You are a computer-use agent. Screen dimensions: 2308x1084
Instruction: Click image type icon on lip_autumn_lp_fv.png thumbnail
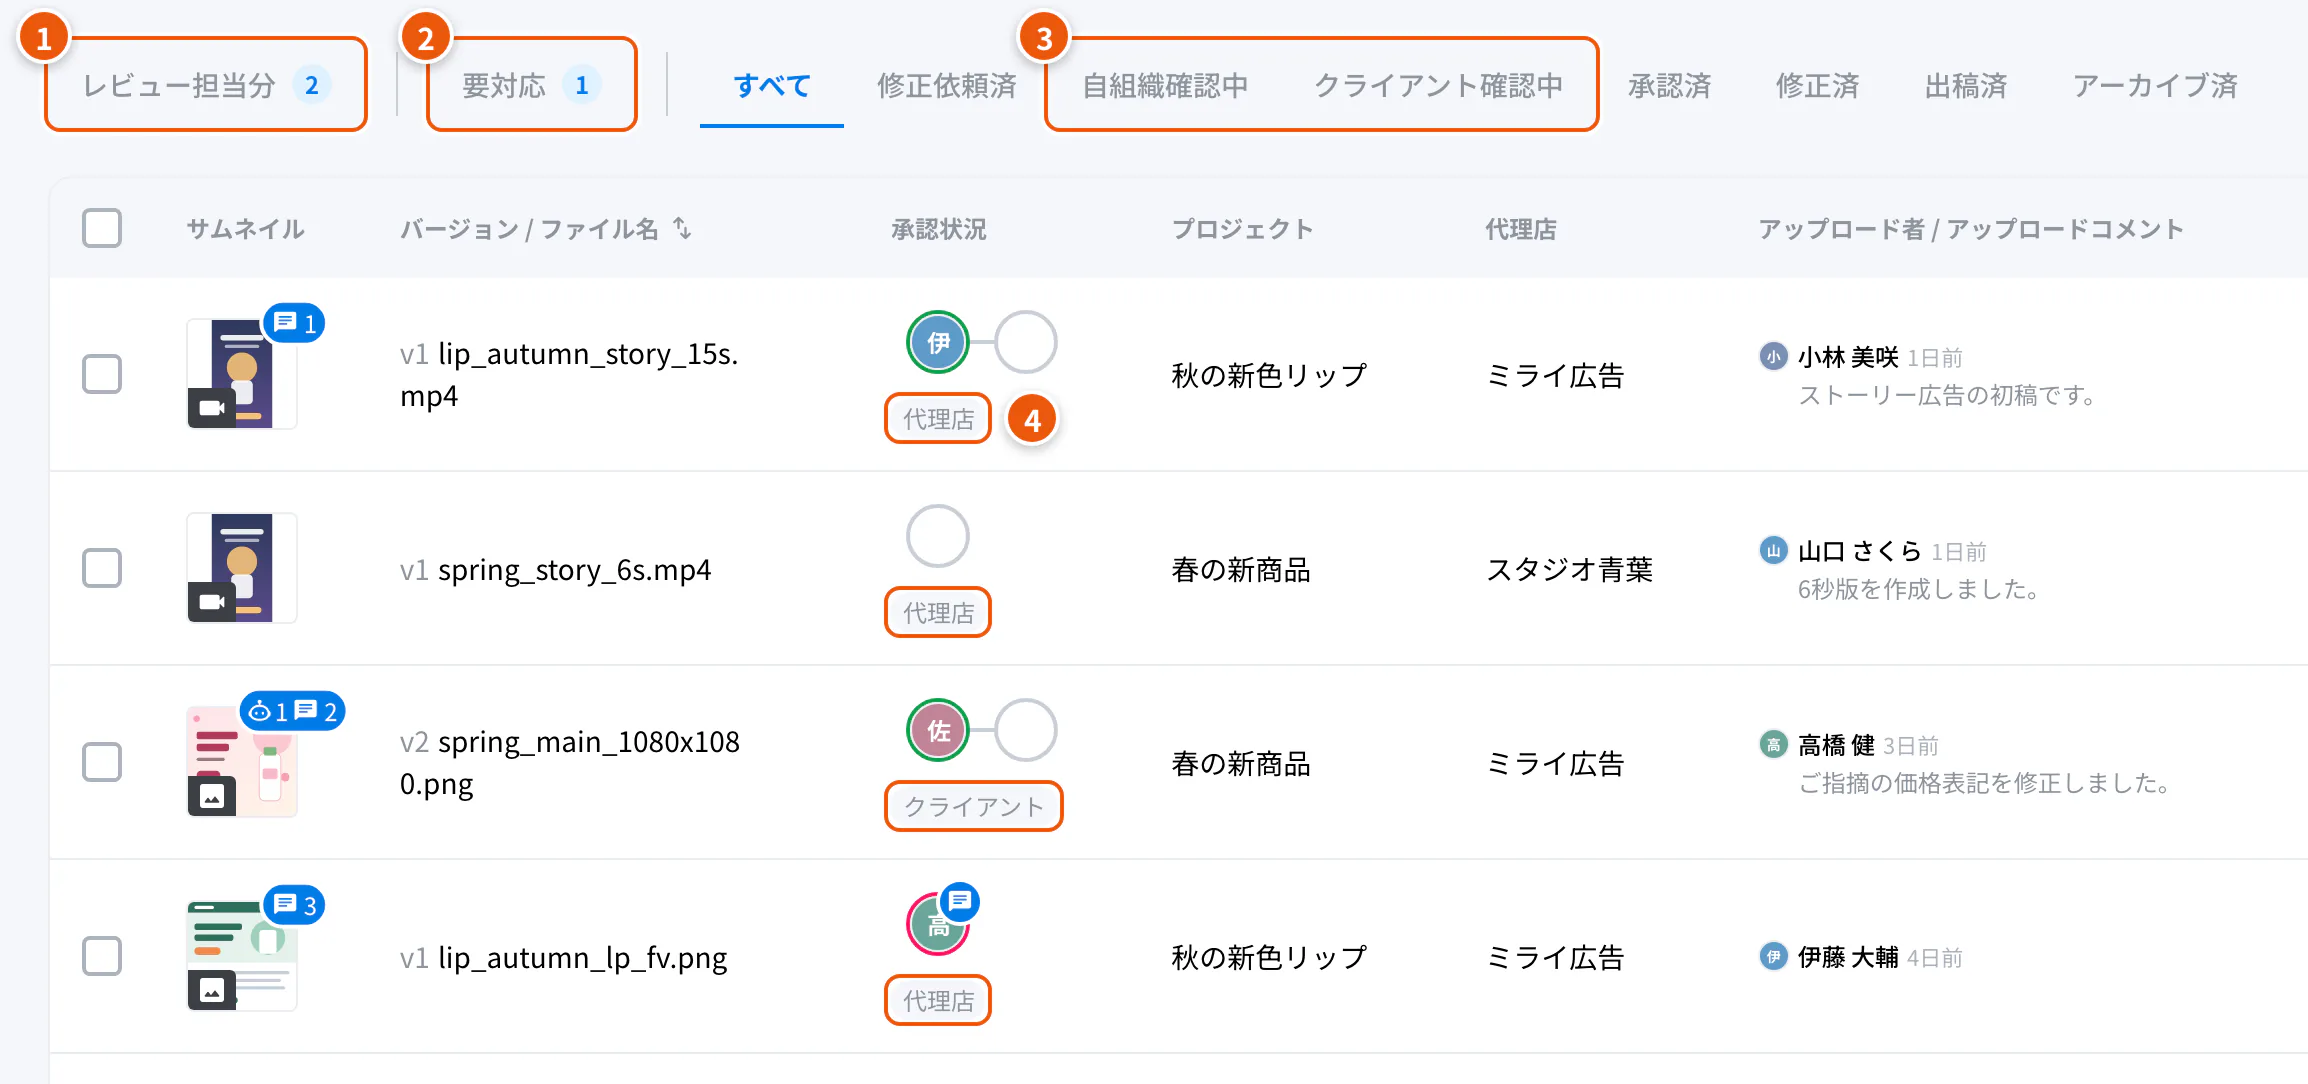click(x=212, y=990)
